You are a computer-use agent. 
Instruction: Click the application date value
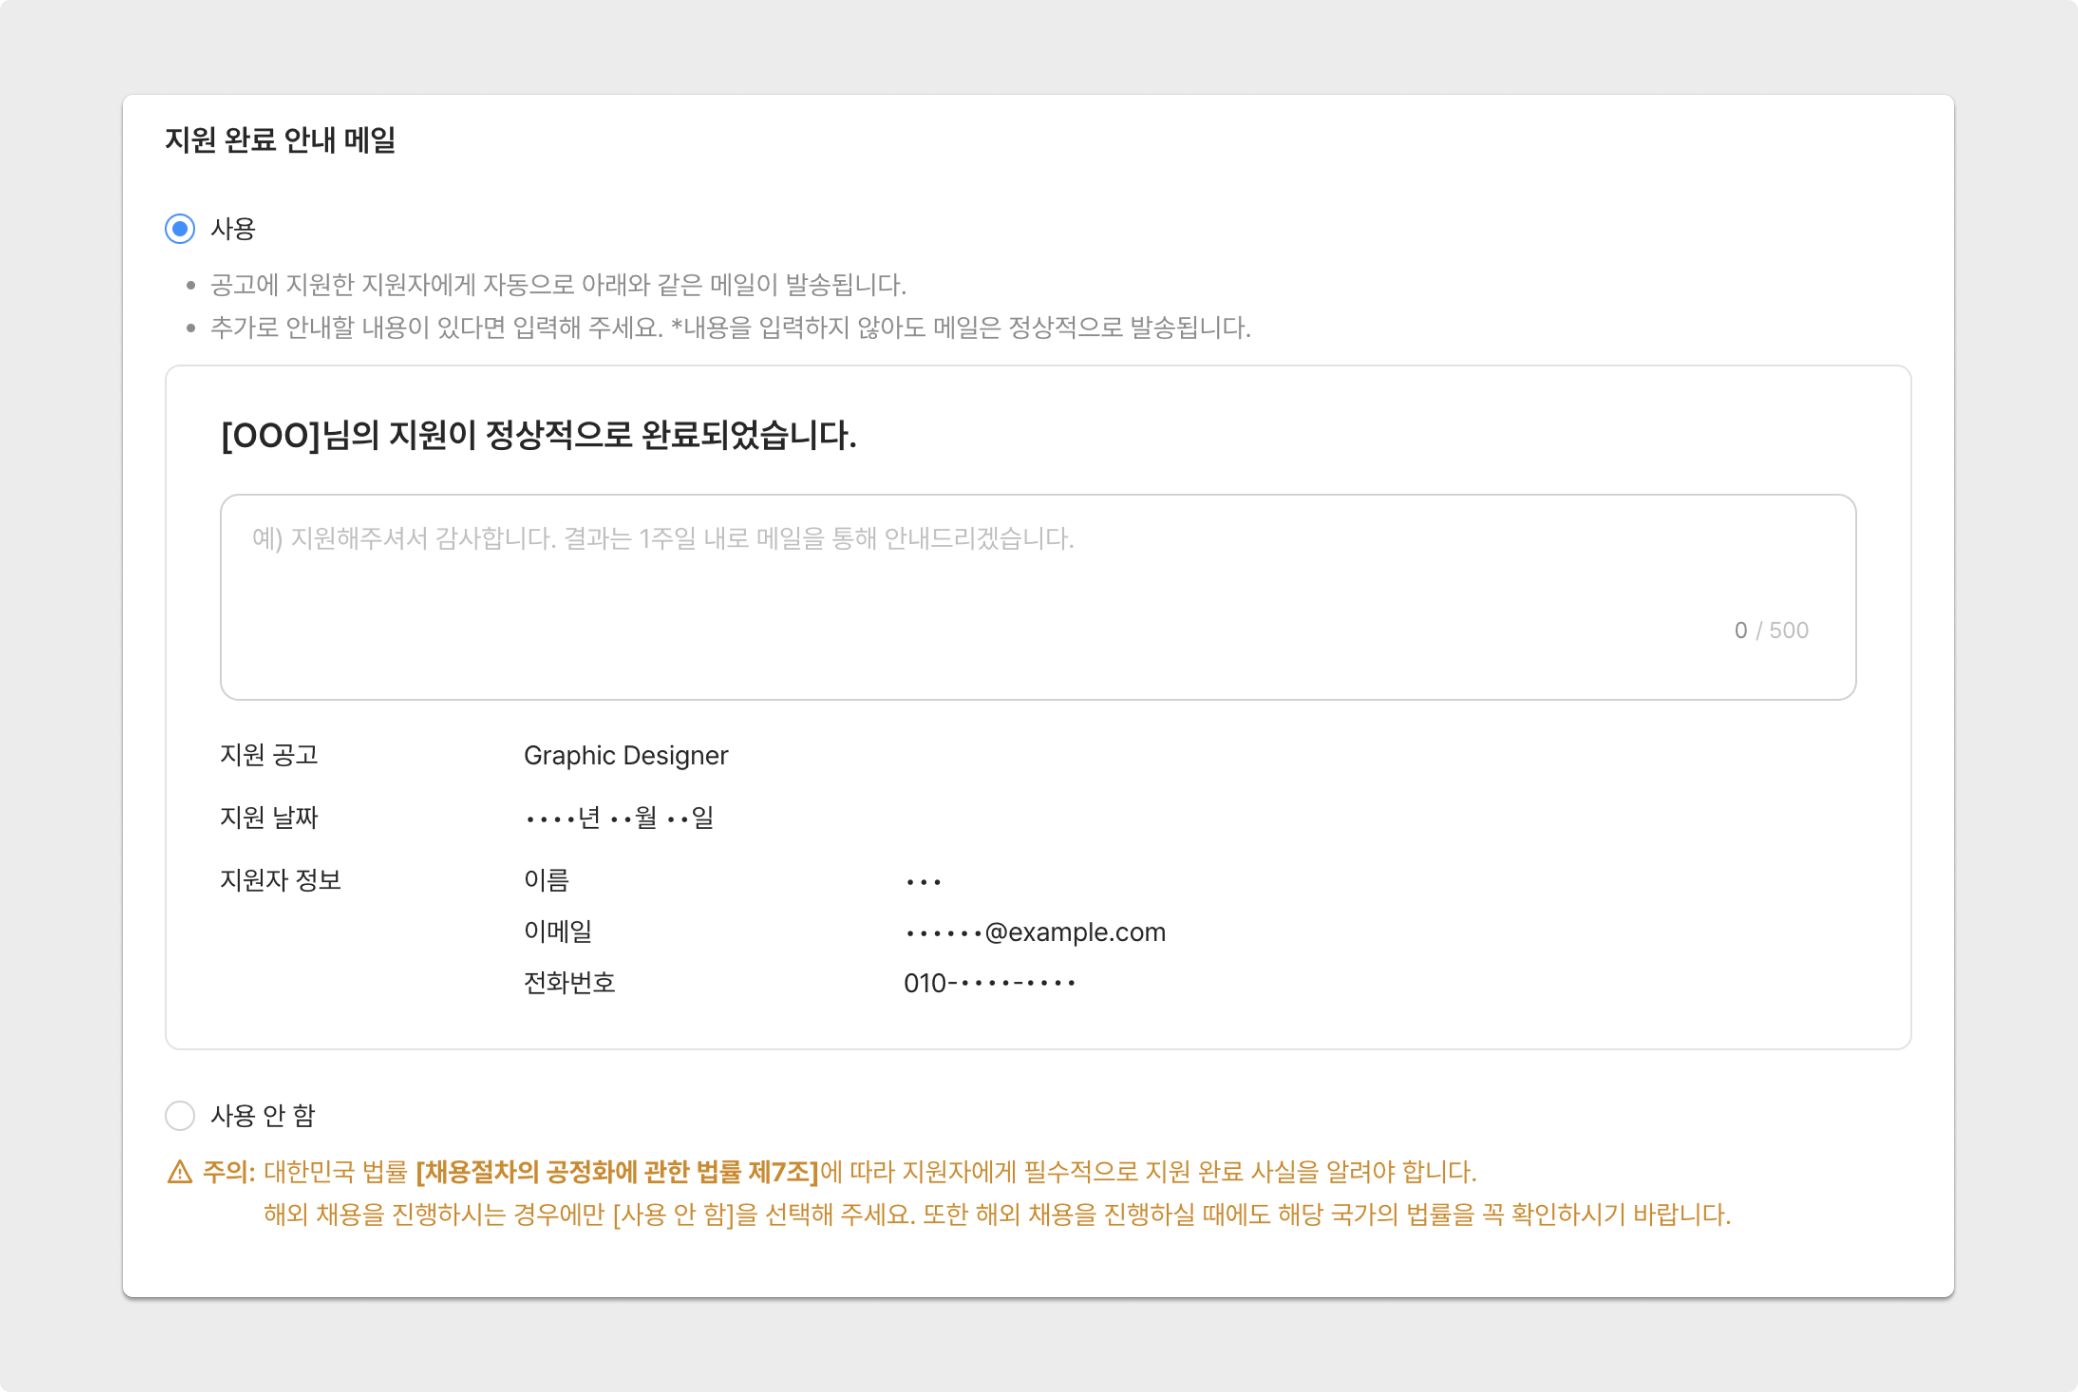point(619,818)
